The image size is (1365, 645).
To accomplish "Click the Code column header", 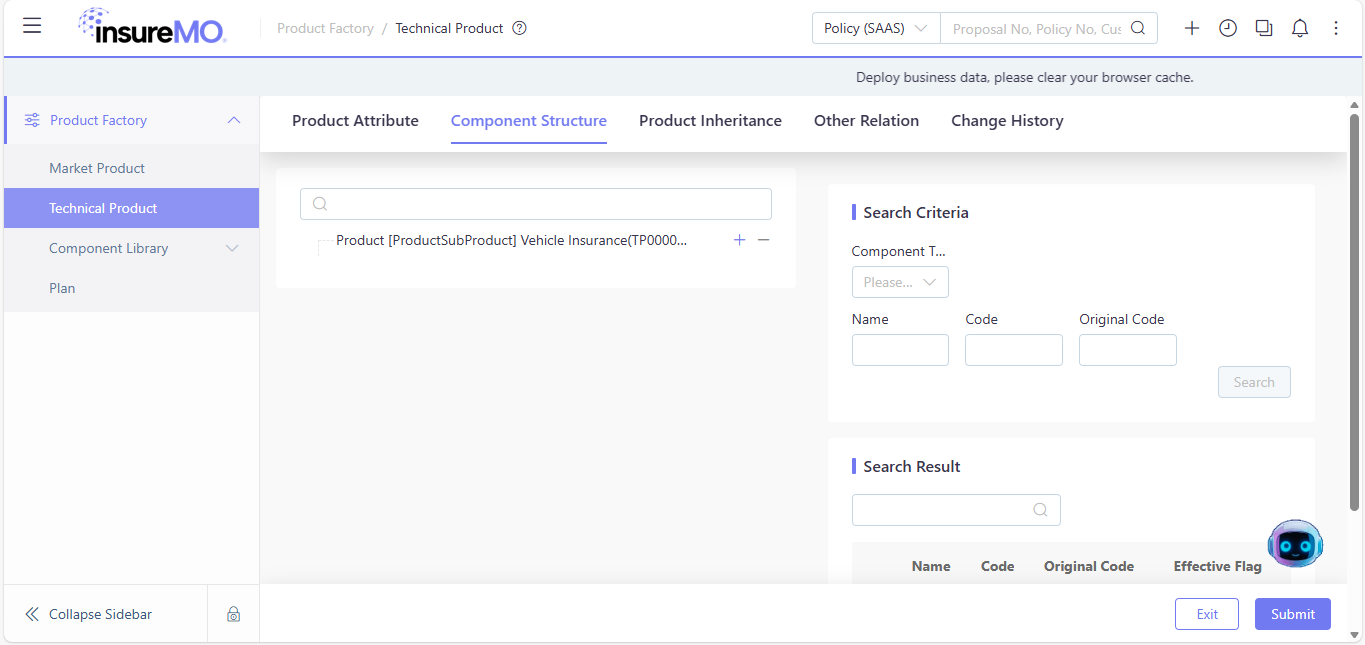I will coord(998,566).
